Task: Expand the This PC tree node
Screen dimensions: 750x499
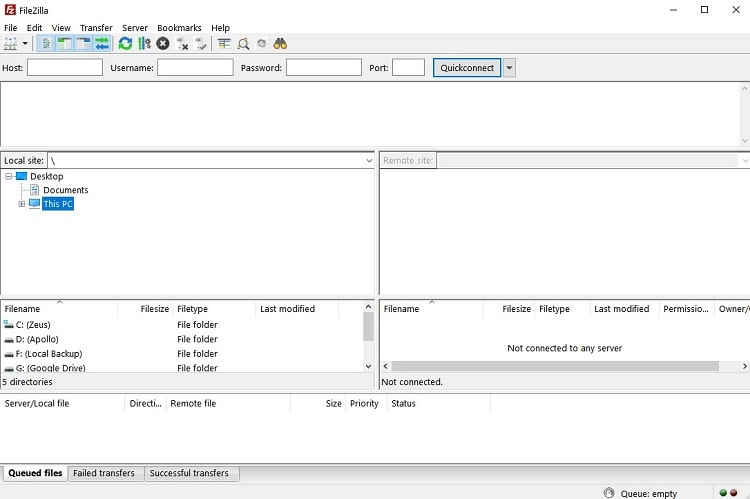Action: point(22,204)
